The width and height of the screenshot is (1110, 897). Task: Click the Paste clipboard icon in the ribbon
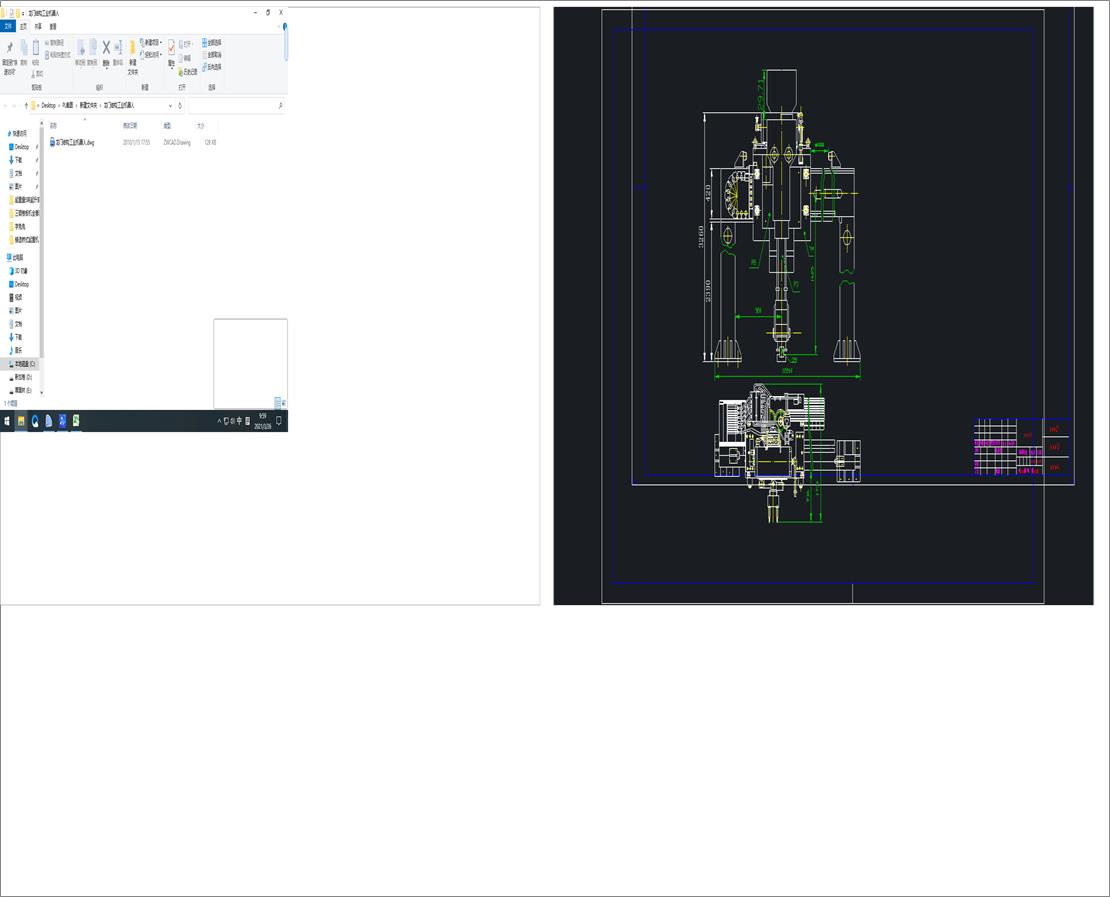35,49
